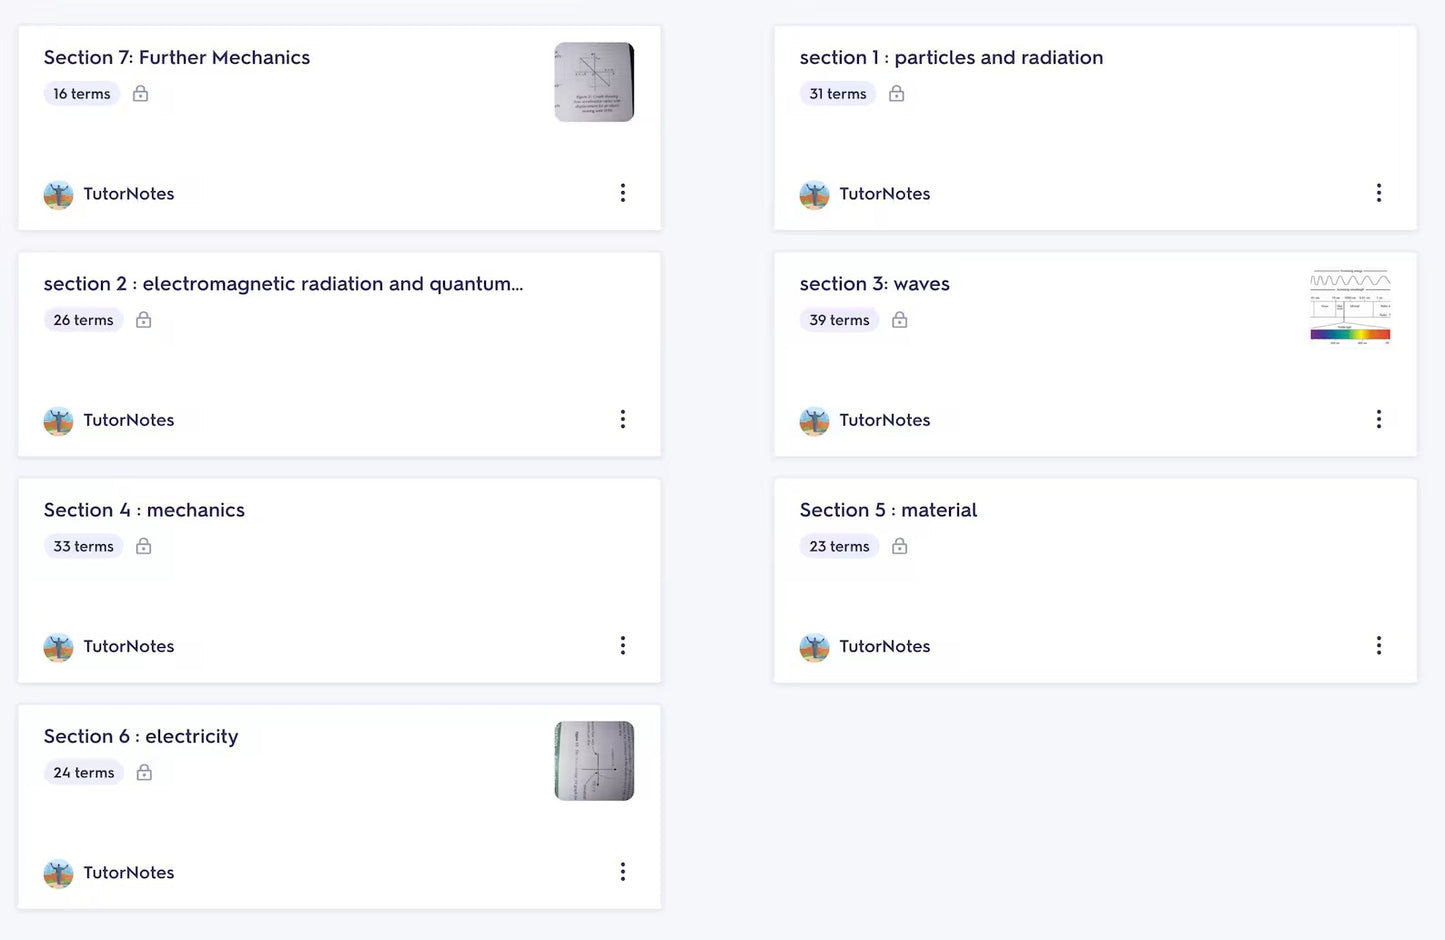Click the 26 terms badge on section 2
The image size is (1445, 940).
pos(83,320)
